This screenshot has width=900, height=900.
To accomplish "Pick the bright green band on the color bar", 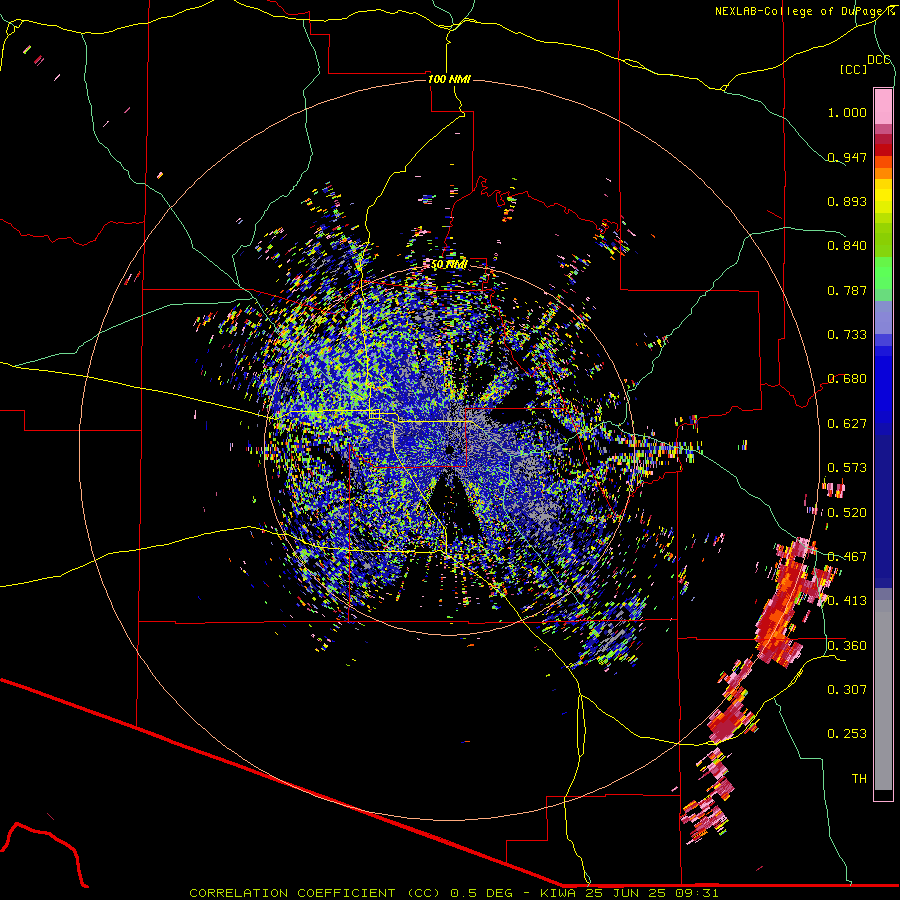I will click(x=883, y=273).
